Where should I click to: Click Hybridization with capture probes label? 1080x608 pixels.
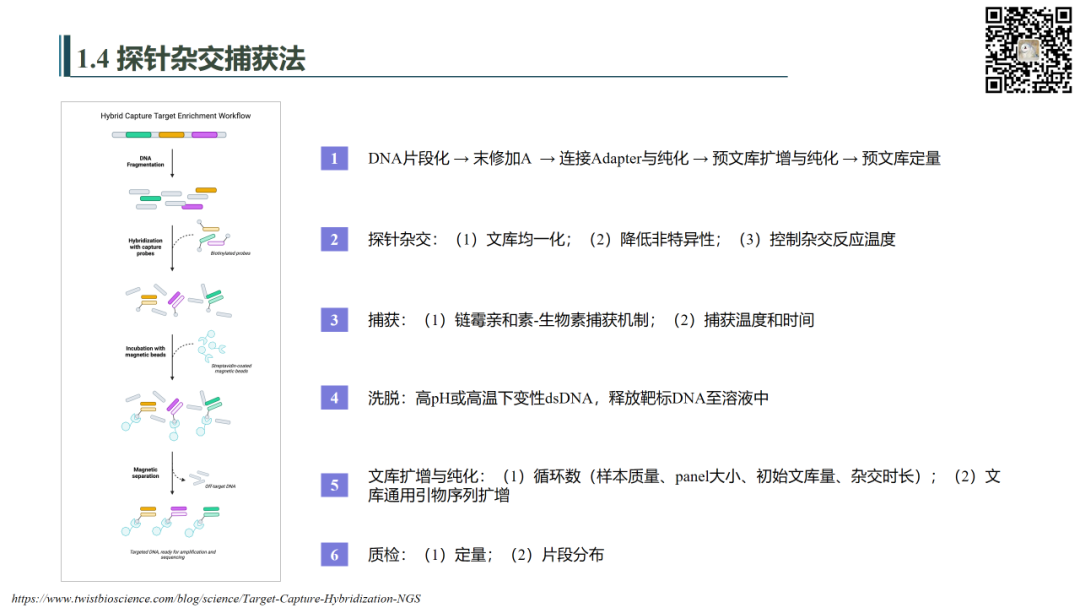click(x=145, y=248)
